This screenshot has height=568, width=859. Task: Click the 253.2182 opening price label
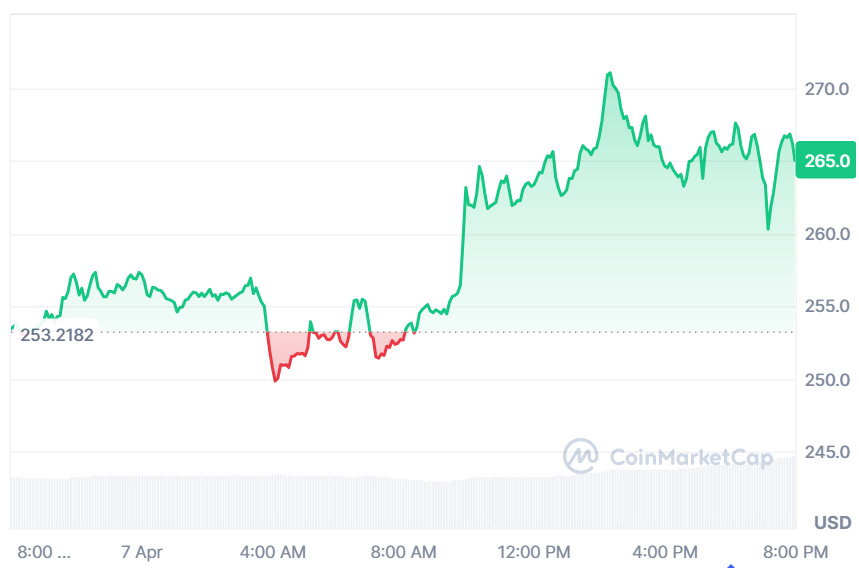(57, 334)
